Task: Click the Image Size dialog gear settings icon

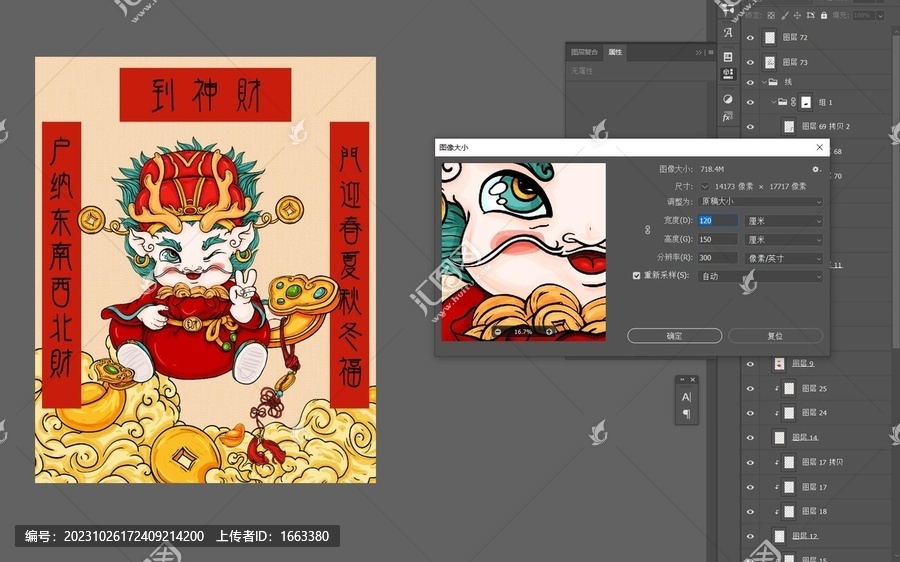Action: pyautogui.click(x=816, y=169)
